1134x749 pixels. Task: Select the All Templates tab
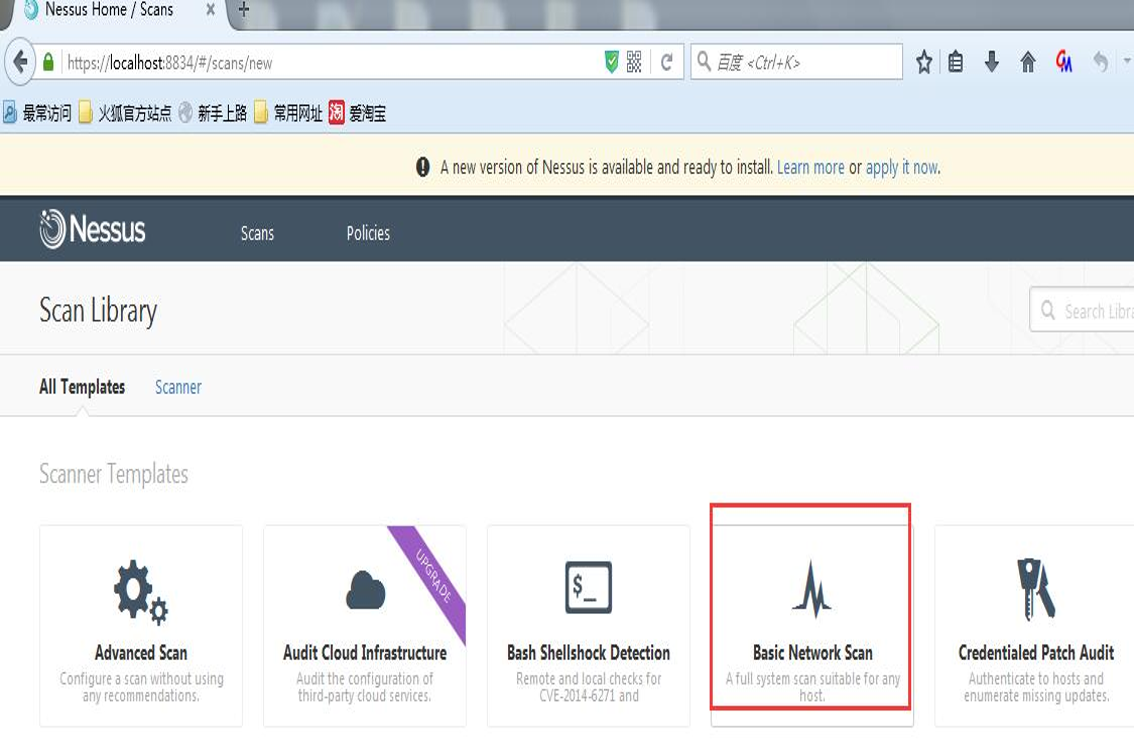point(82,387)
